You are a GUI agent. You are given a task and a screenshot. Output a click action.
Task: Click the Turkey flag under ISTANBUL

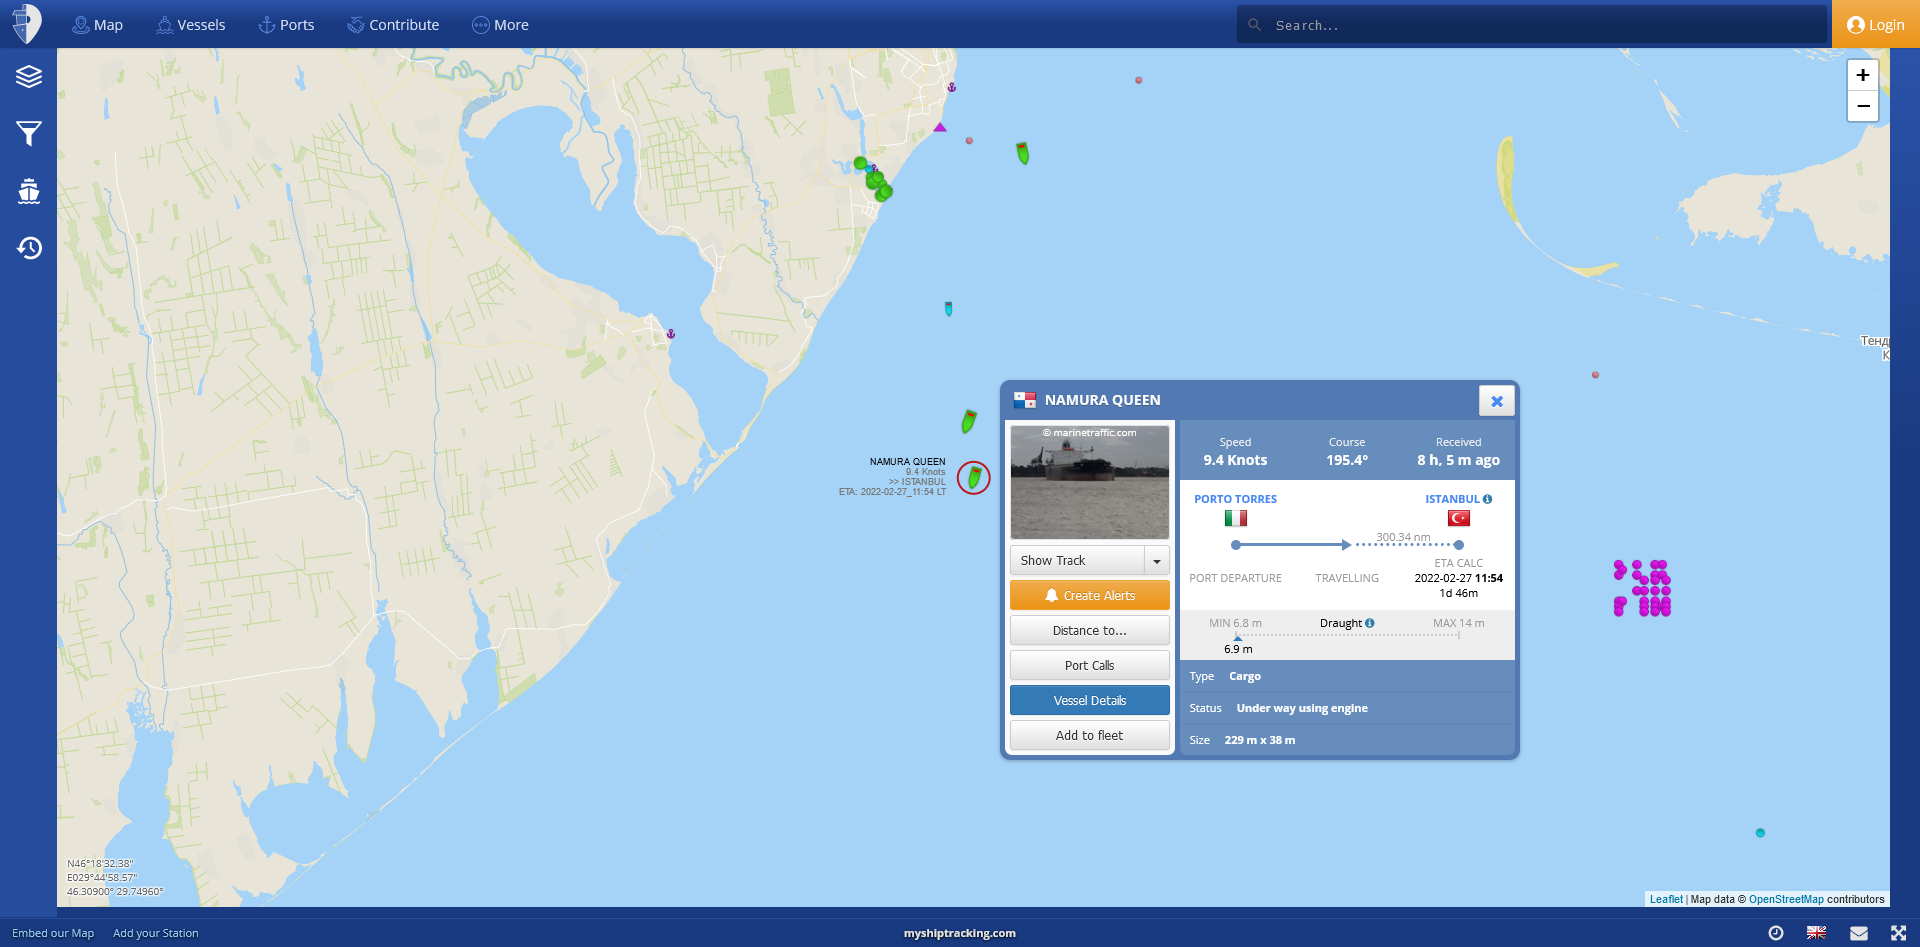[x=1459, y=518]
